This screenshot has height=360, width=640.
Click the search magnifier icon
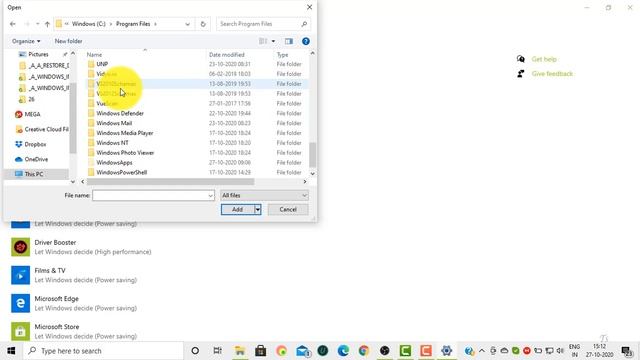(x=304, y=24)
